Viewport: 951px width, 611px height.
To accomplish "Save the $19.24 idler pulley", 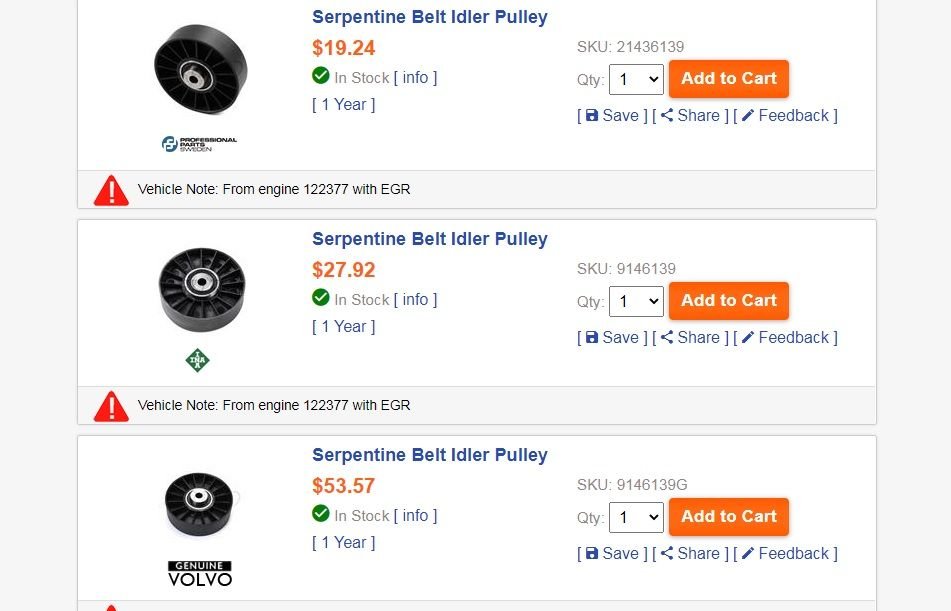I will (x=612, y=116).
